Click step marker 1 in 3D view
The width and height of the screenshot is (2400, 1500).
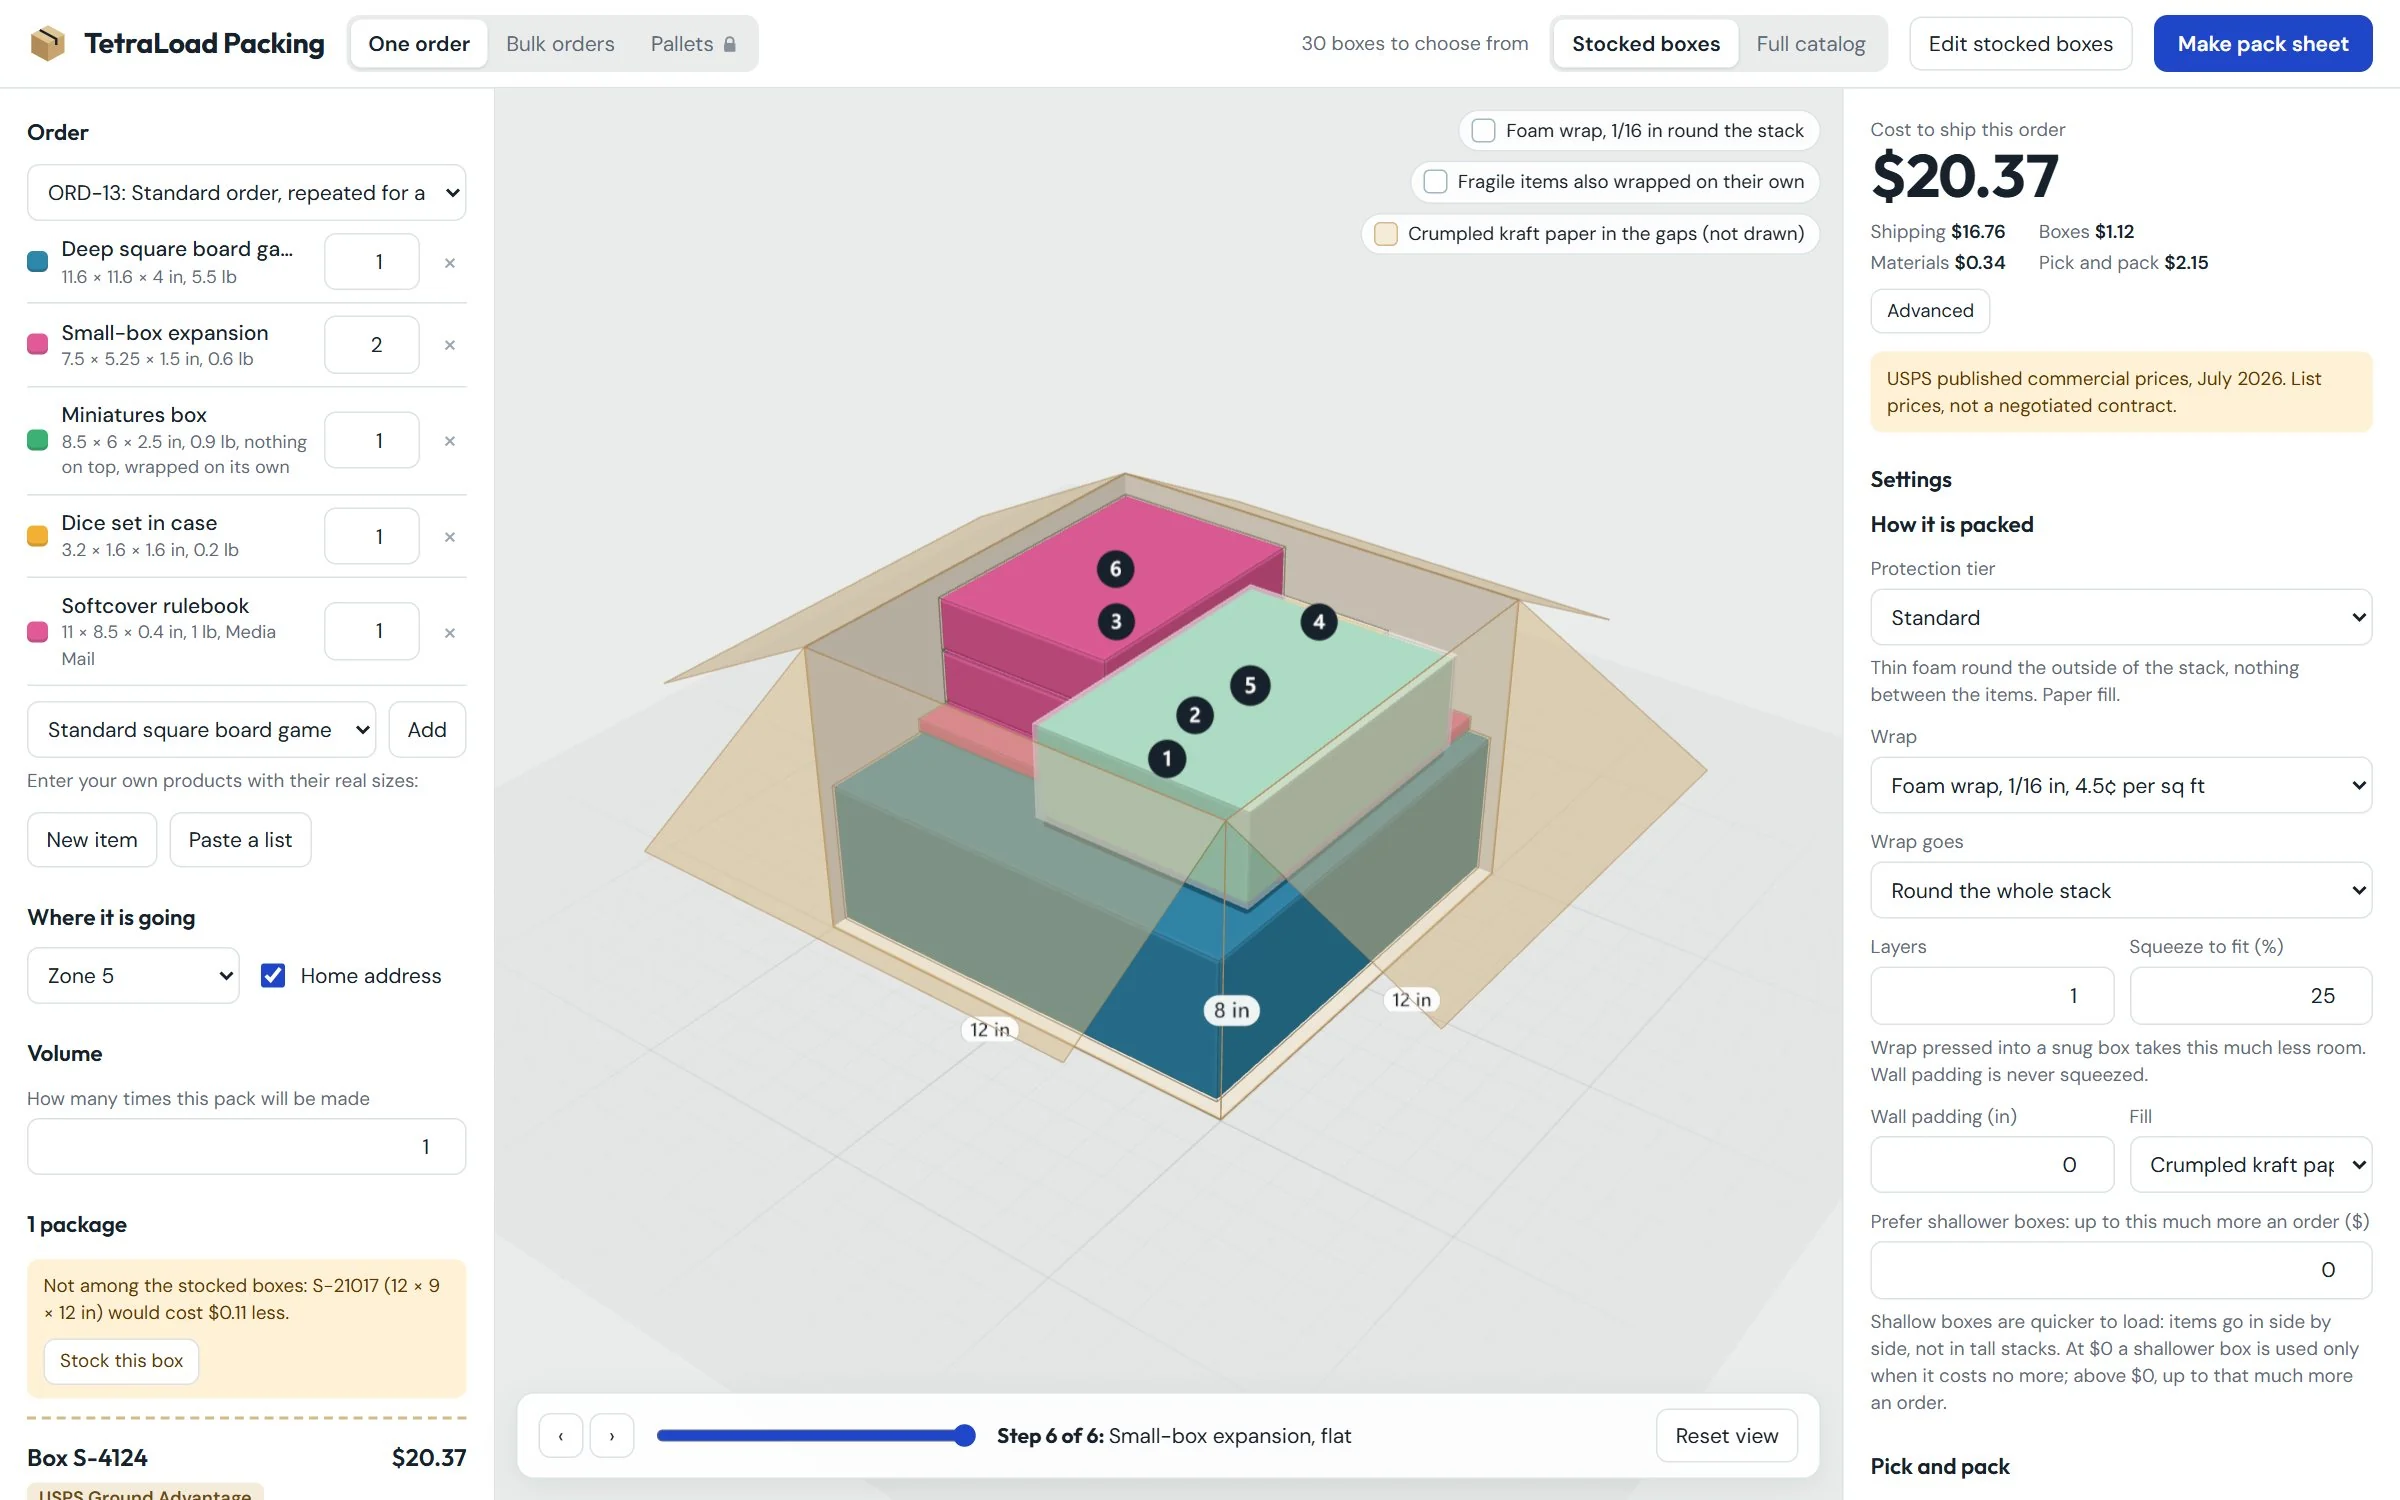1167,759
